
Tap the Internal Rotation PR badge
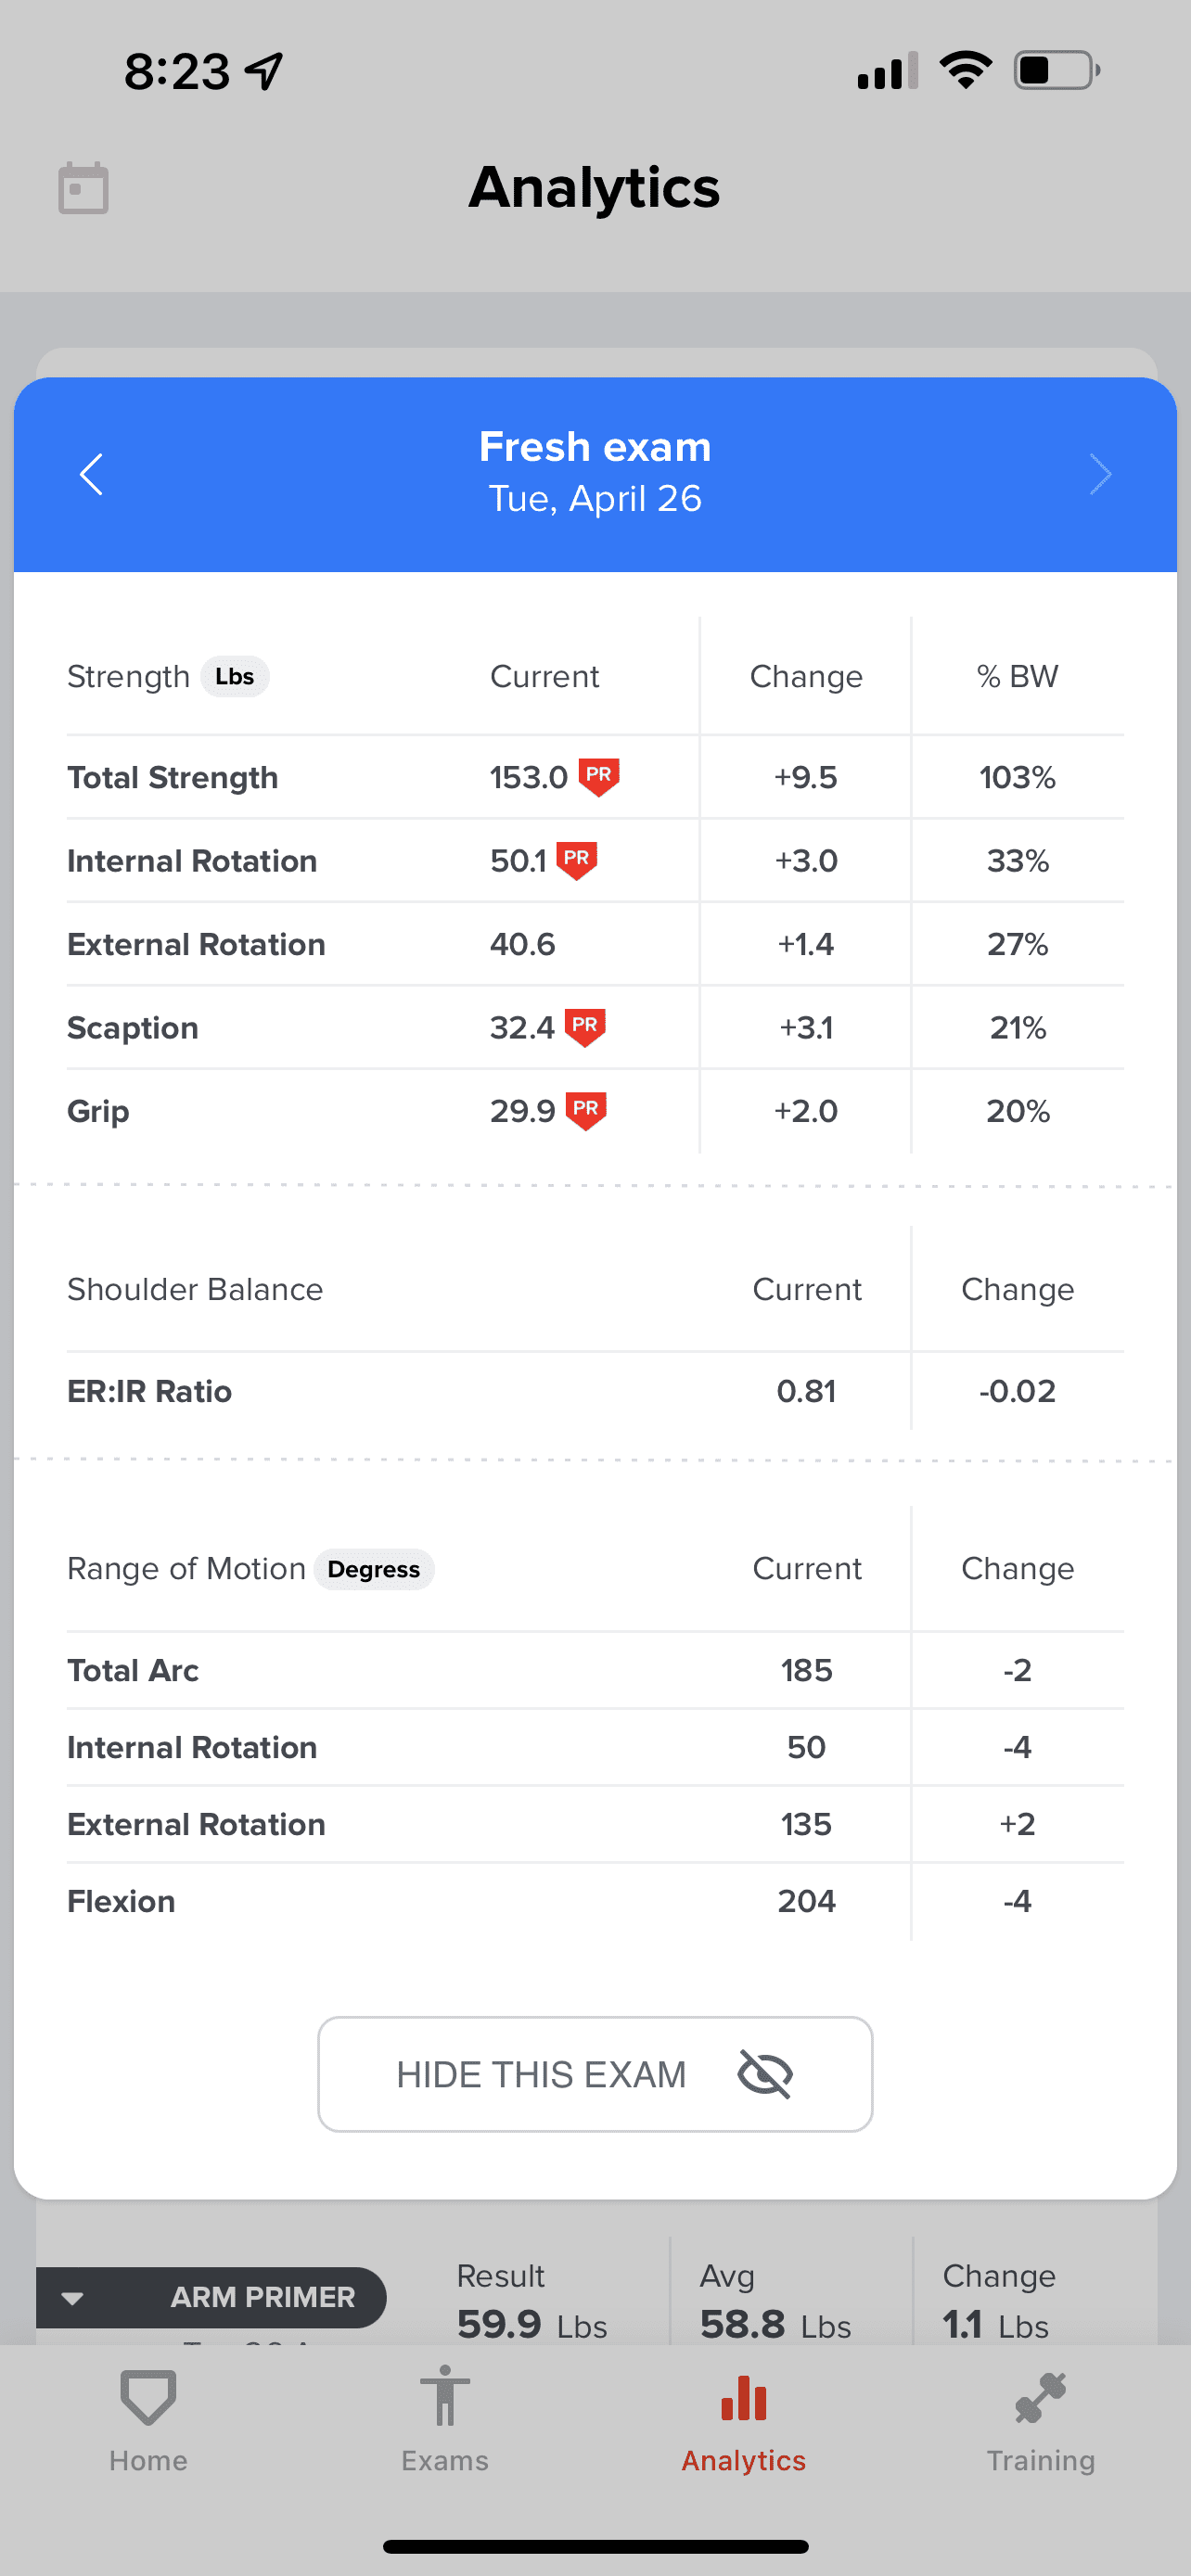pos(576,860)
